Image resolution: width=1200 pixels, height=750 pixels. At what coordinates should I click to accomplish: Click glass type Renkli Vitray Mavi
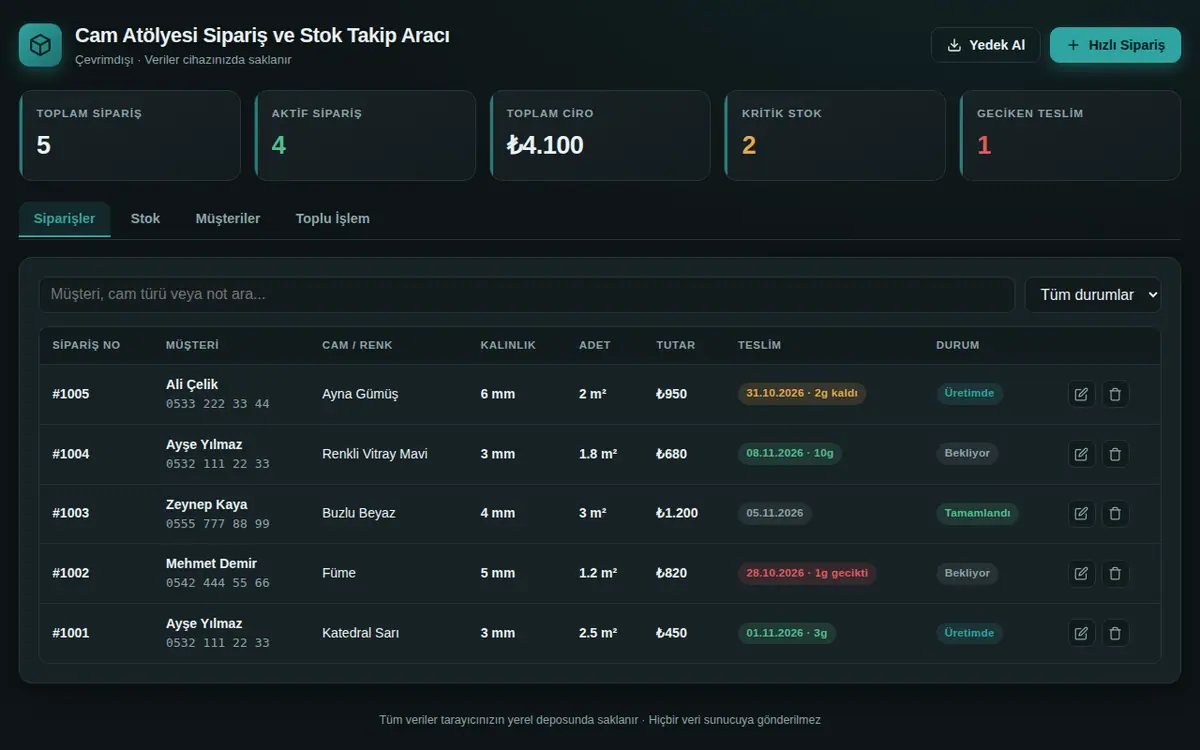(375, 454)
